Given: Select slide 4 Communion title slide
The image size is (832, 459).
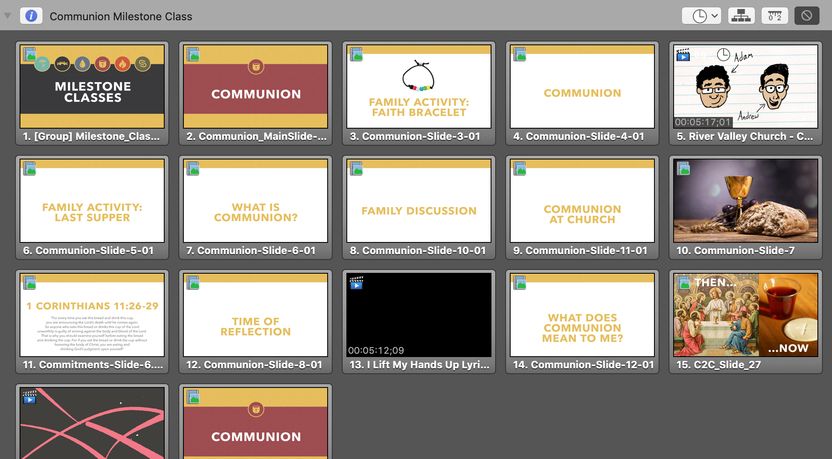Looking at the screenshot, I should pyautogui.click(x=583, y=86).
